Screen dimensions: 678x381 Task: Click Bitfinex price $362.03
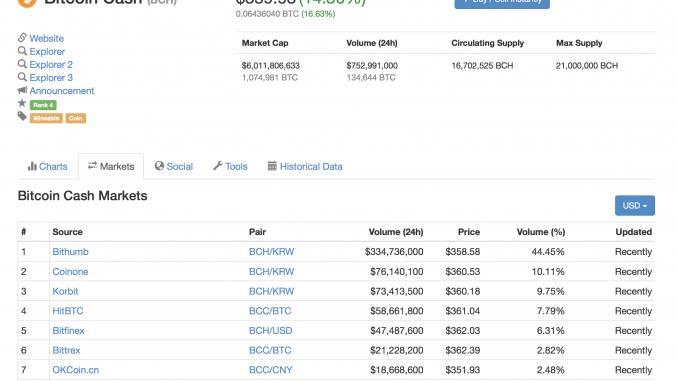tap(463, 330)
